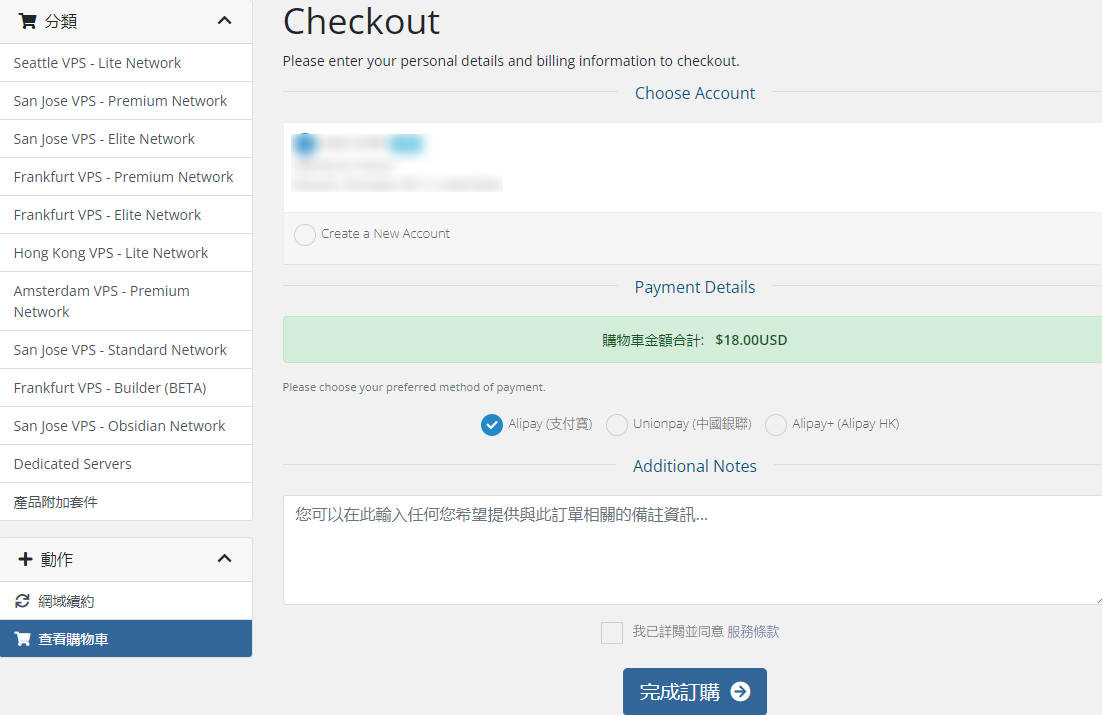Select Unionpay (中國銀聯) payment method
Image resolution: width=1102 pixels, height=715 pixels.
[x=616, y=425]
